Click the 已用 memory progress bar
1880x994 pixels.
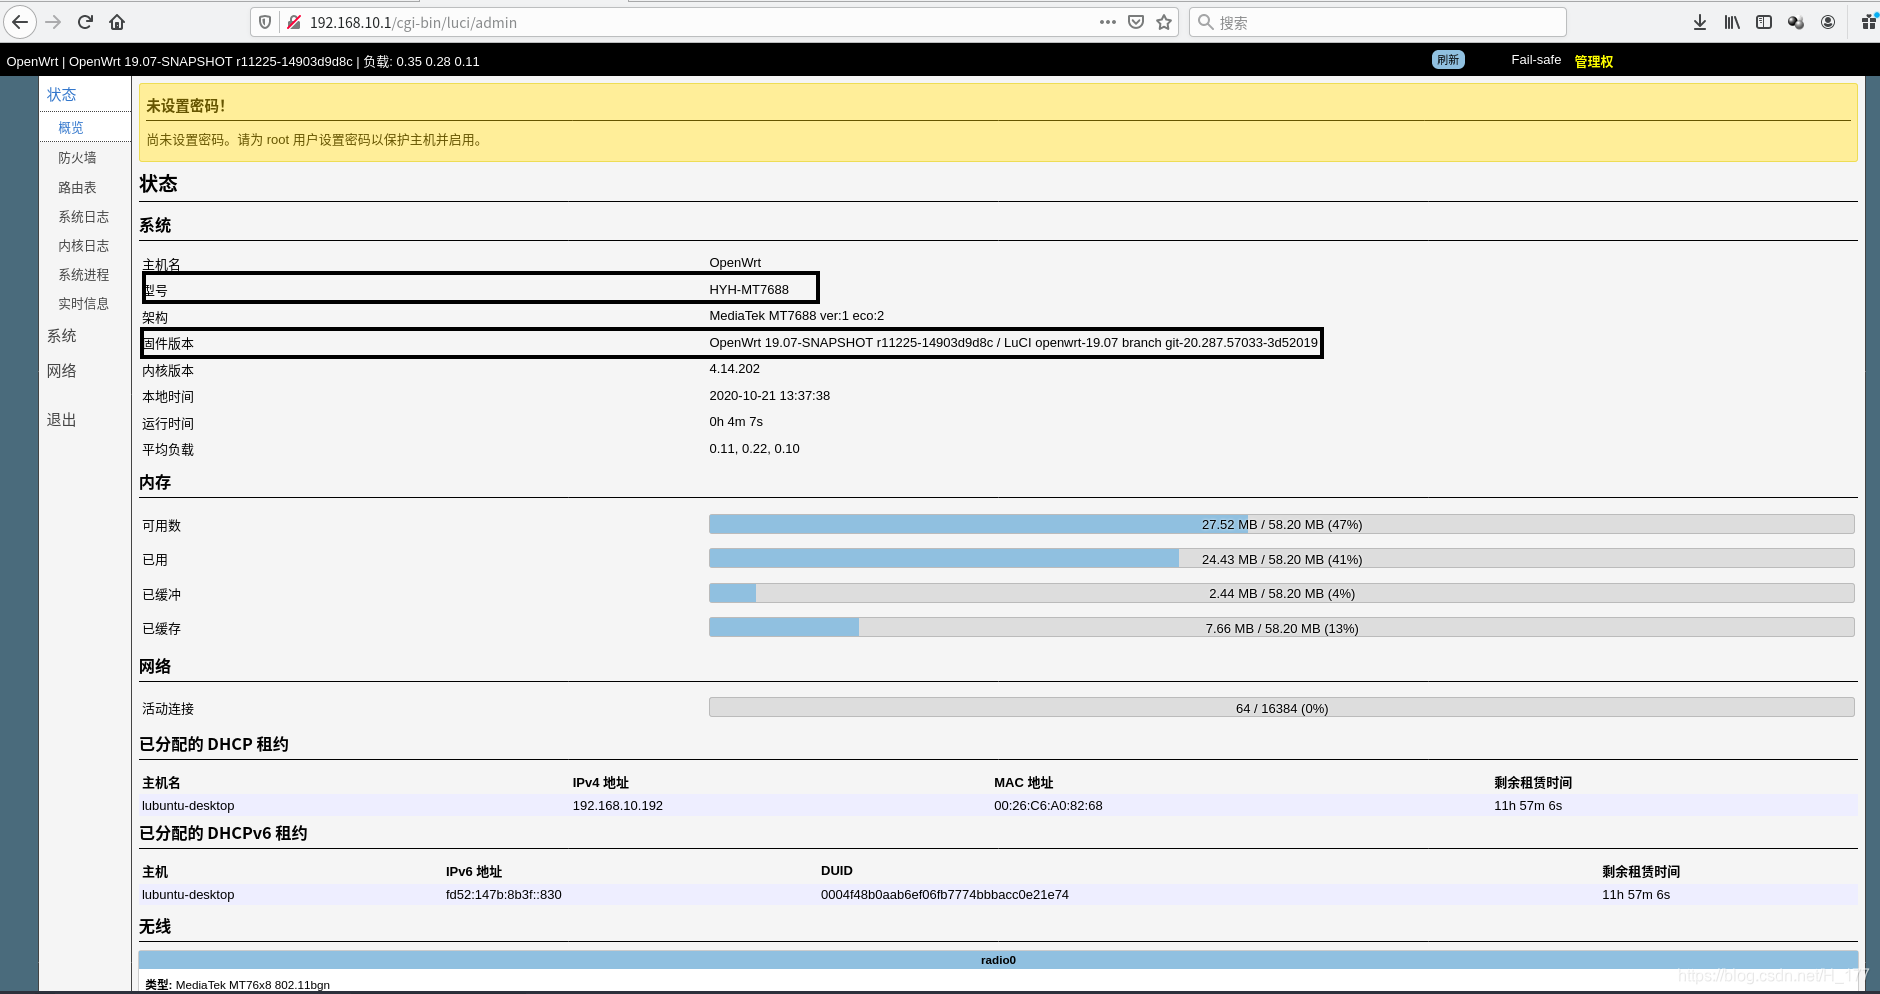1281,559
